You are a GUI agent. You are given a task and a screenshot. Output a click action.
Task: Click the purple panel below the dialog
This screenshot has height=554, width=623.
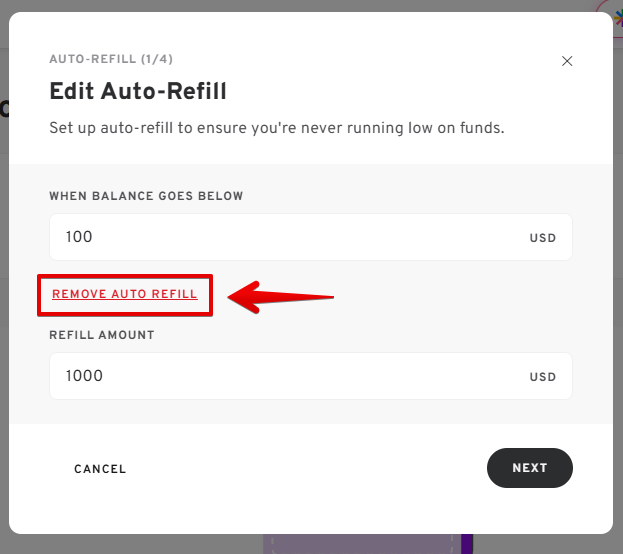click(x=360, y=543)
